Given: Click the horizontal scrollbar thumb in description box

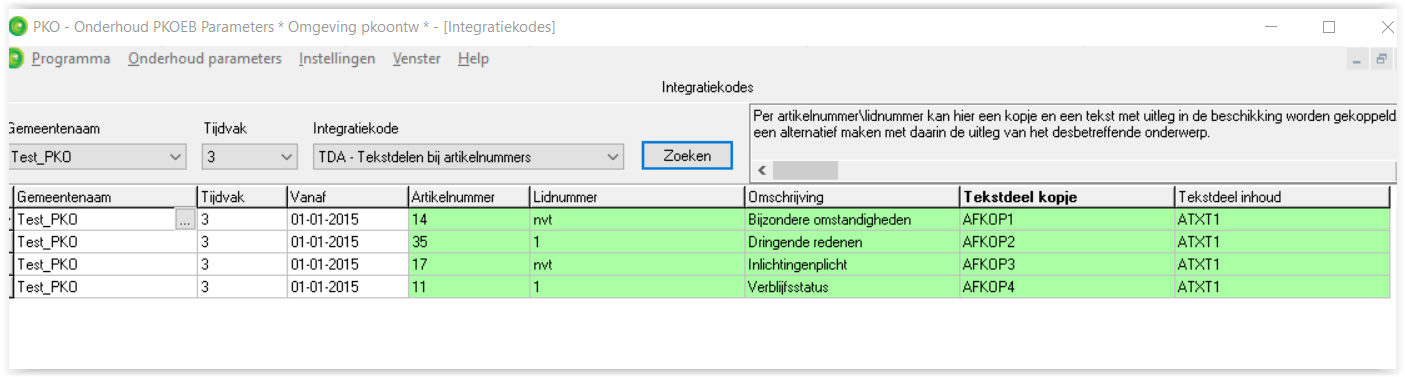Looking at the screenshot, I should click(807, 170).
